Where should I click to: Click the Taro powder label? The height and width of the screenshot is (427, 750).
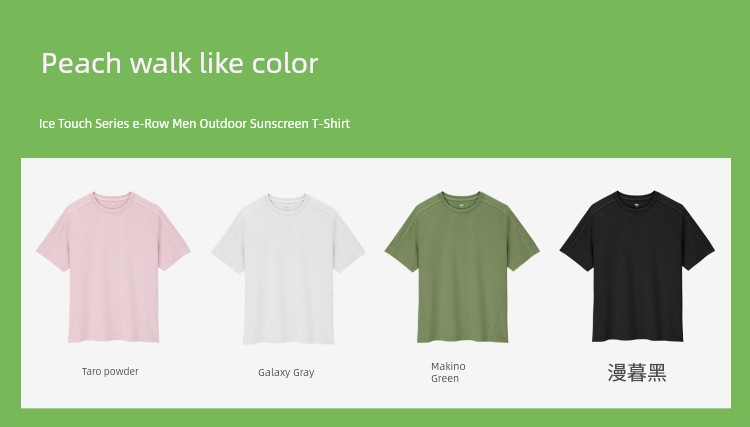point(110,372)
